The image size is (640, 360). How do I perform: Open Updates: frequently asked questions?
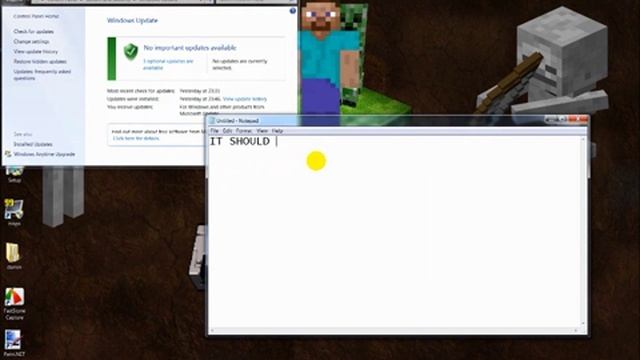[x=42, y=75]
